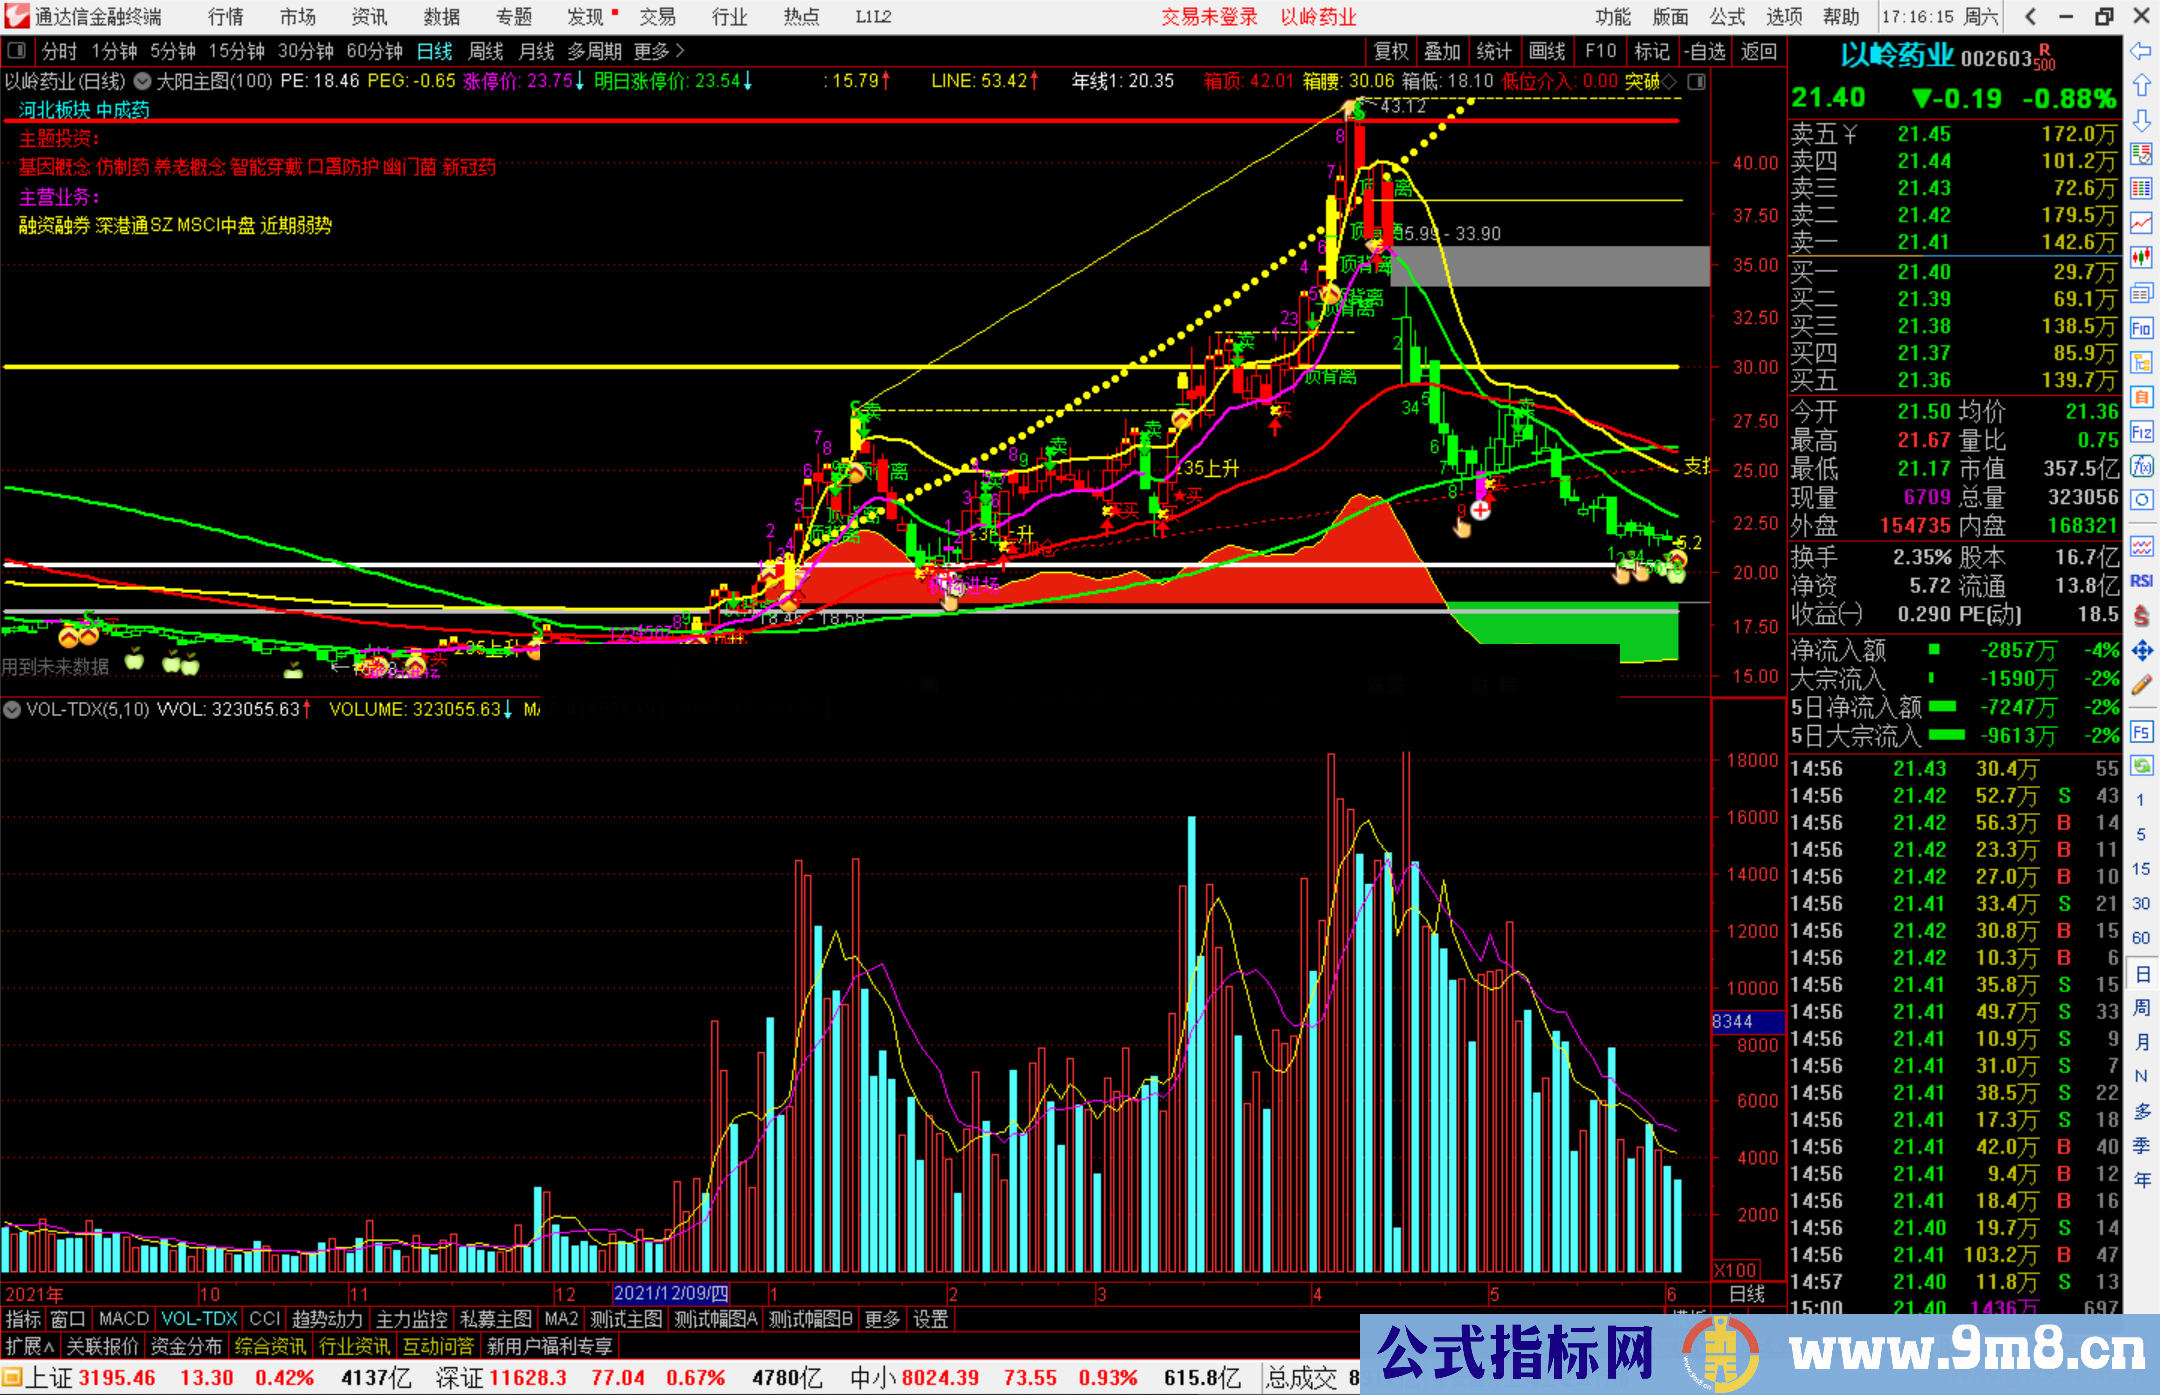Open the 行情 menu
The image size is (2160, 1395).
pos(225,17)
